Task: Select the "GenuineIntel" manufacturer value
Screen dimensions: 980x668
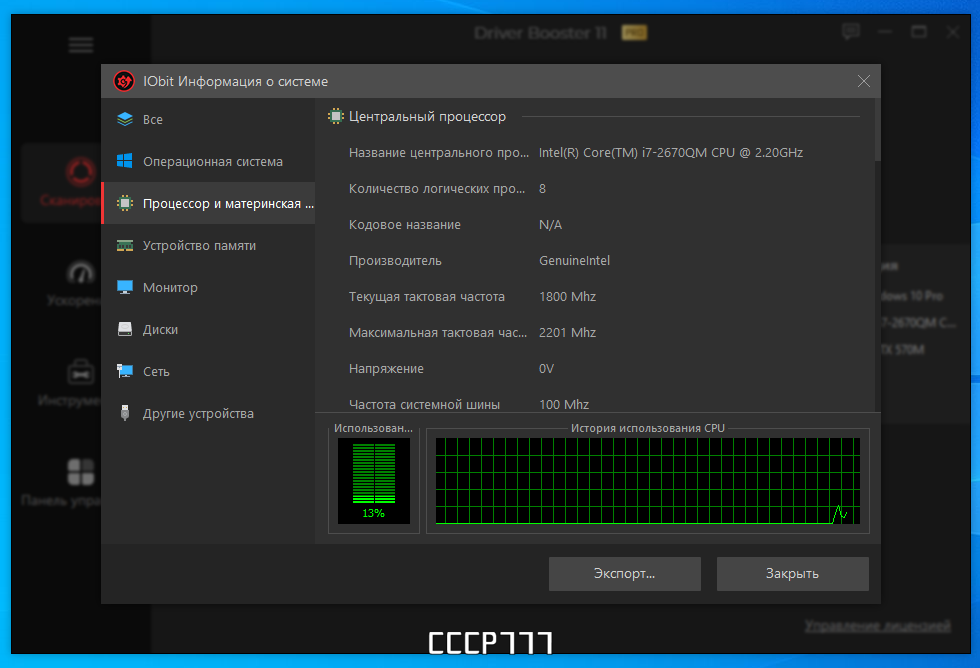Action: [x=574, y=261]
